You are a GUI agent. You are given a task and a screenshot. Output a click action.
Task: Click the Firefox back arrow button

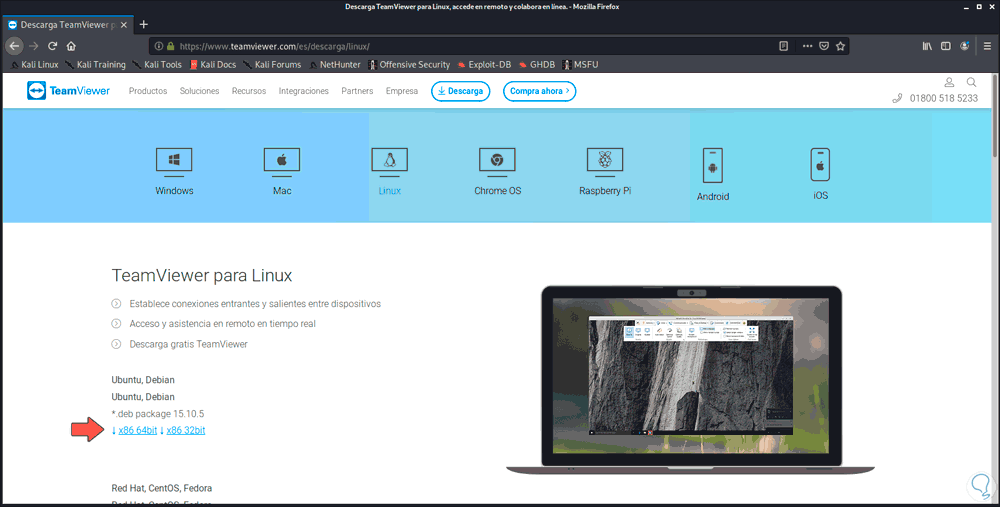pyautogui.click(x=15, y=46)
